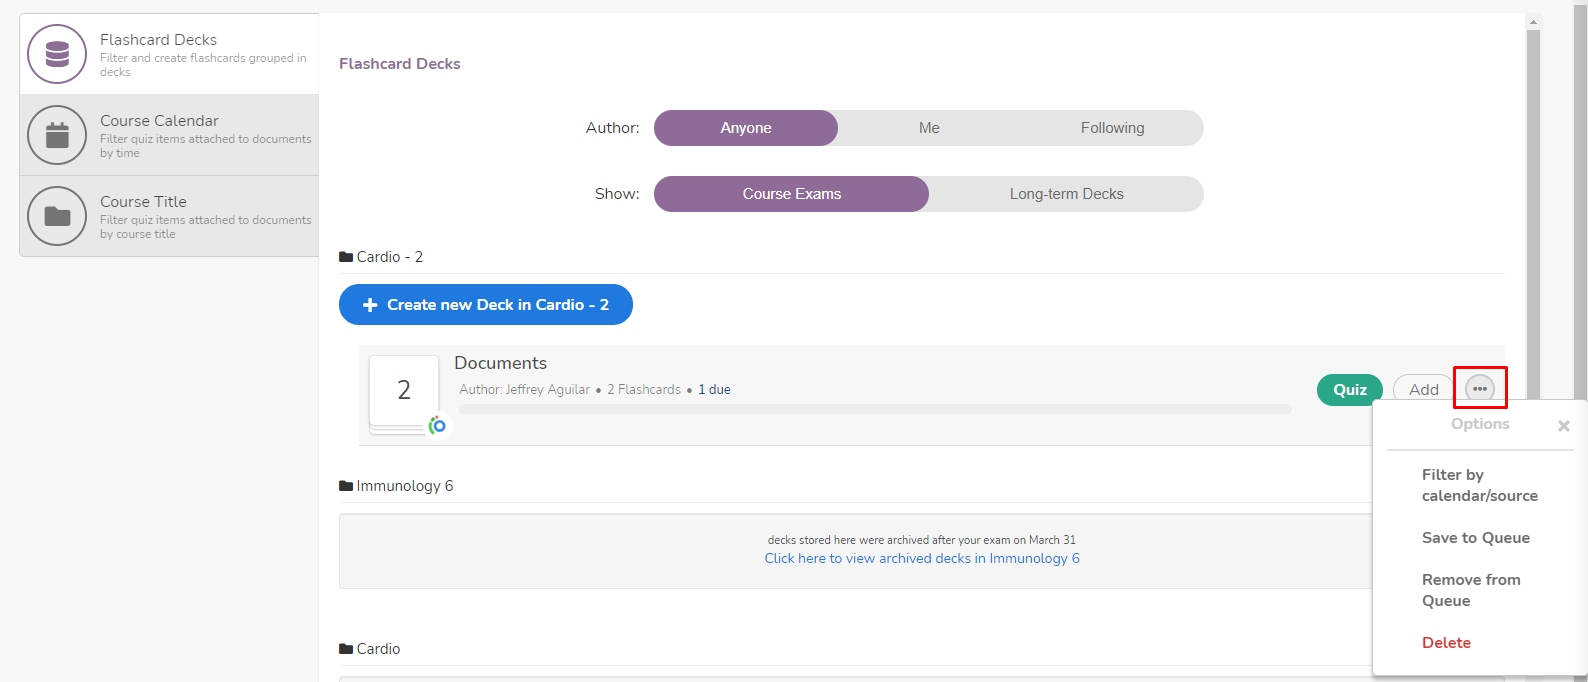Image resolution: width=1588 pixels, height=682 pixels.
Task: Click the Course Calendar icon
Action: point(57,135)
